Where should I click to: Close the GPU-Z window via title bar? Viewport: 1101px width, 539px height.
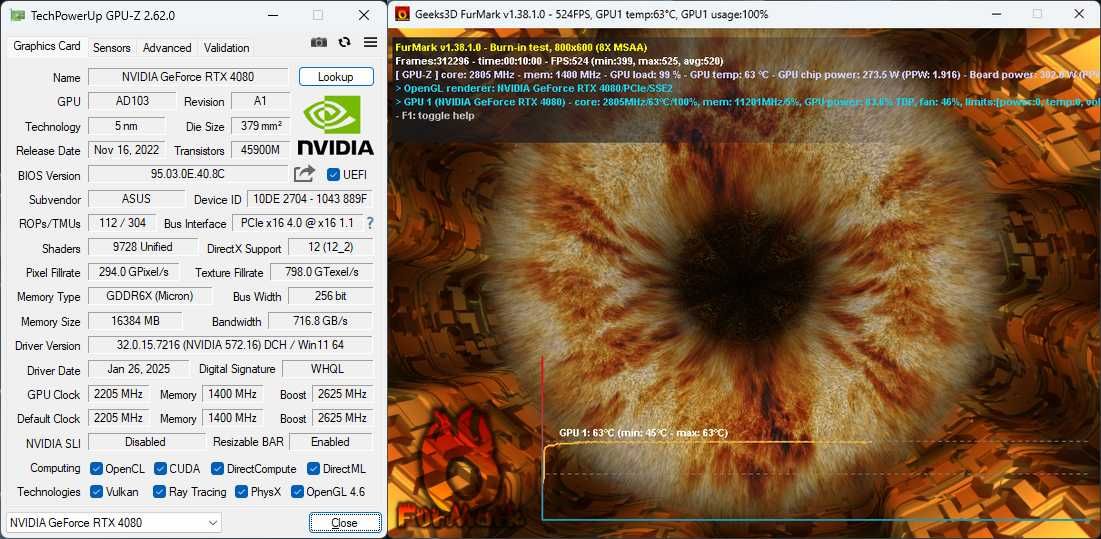point(364,15)
